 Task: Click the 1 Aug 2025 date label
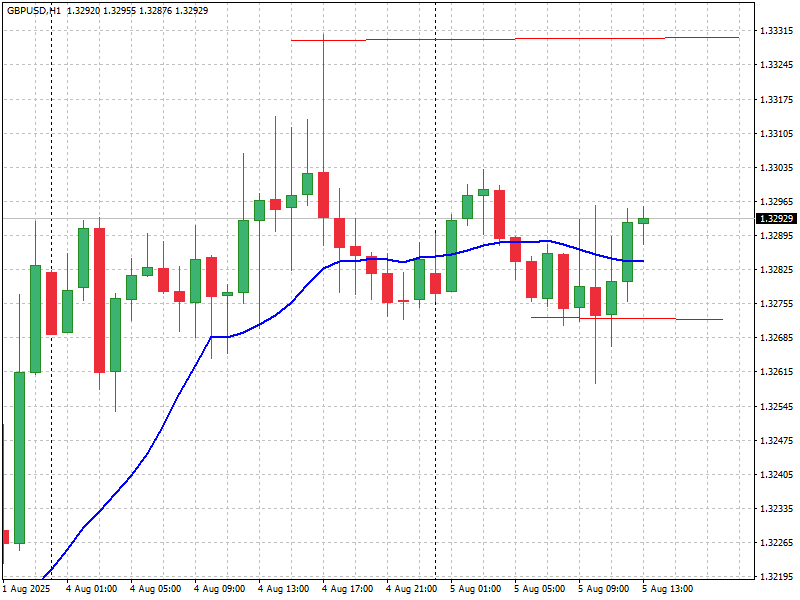point(26,589)
